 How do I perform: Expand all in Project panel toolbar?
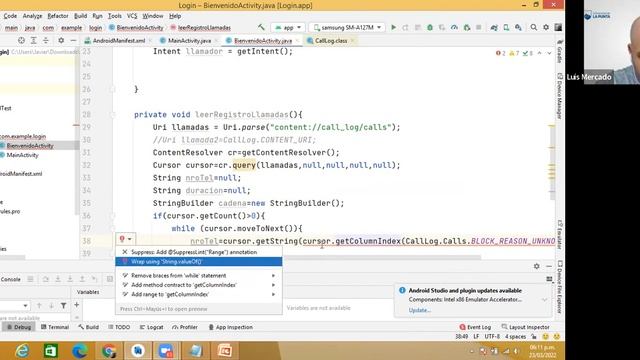coord(33,40)
